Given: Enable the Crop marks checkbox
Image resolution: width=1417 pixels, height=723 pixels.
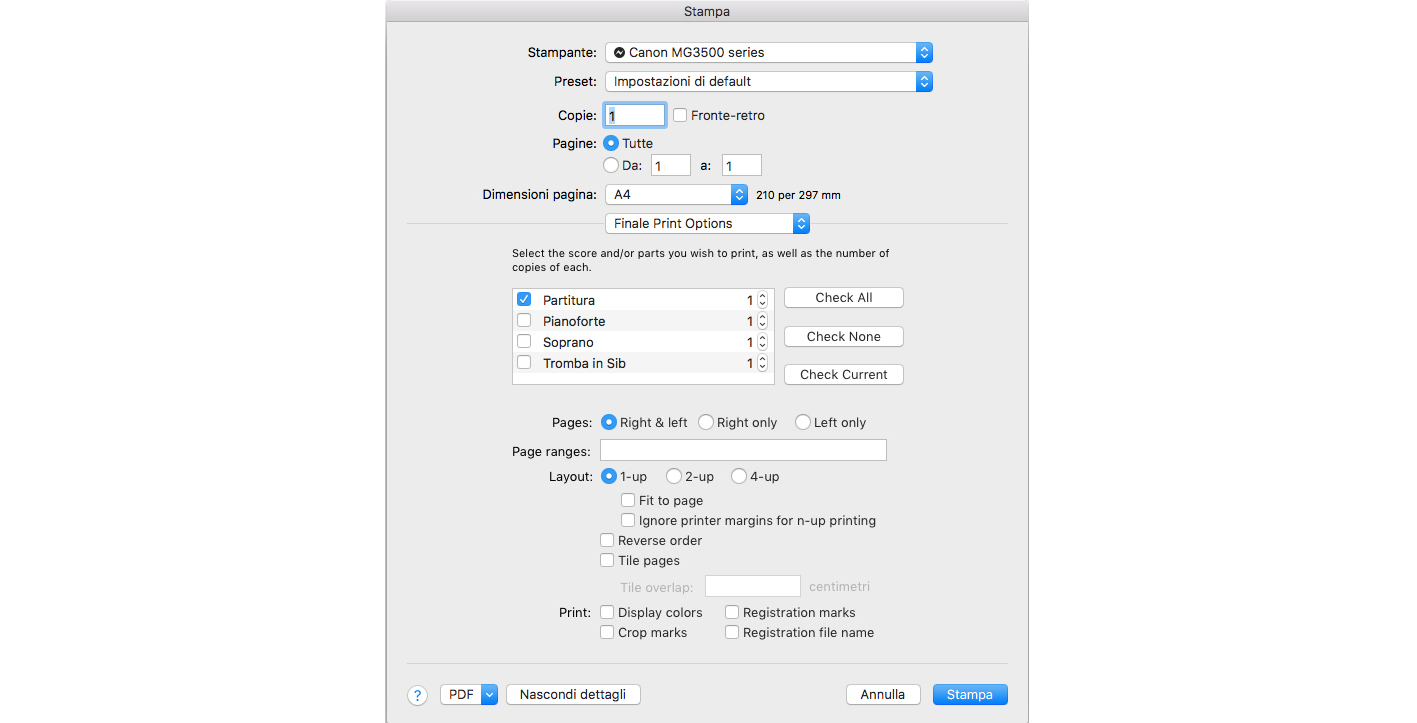Looking at the screenshot, I should click(607, 632).
